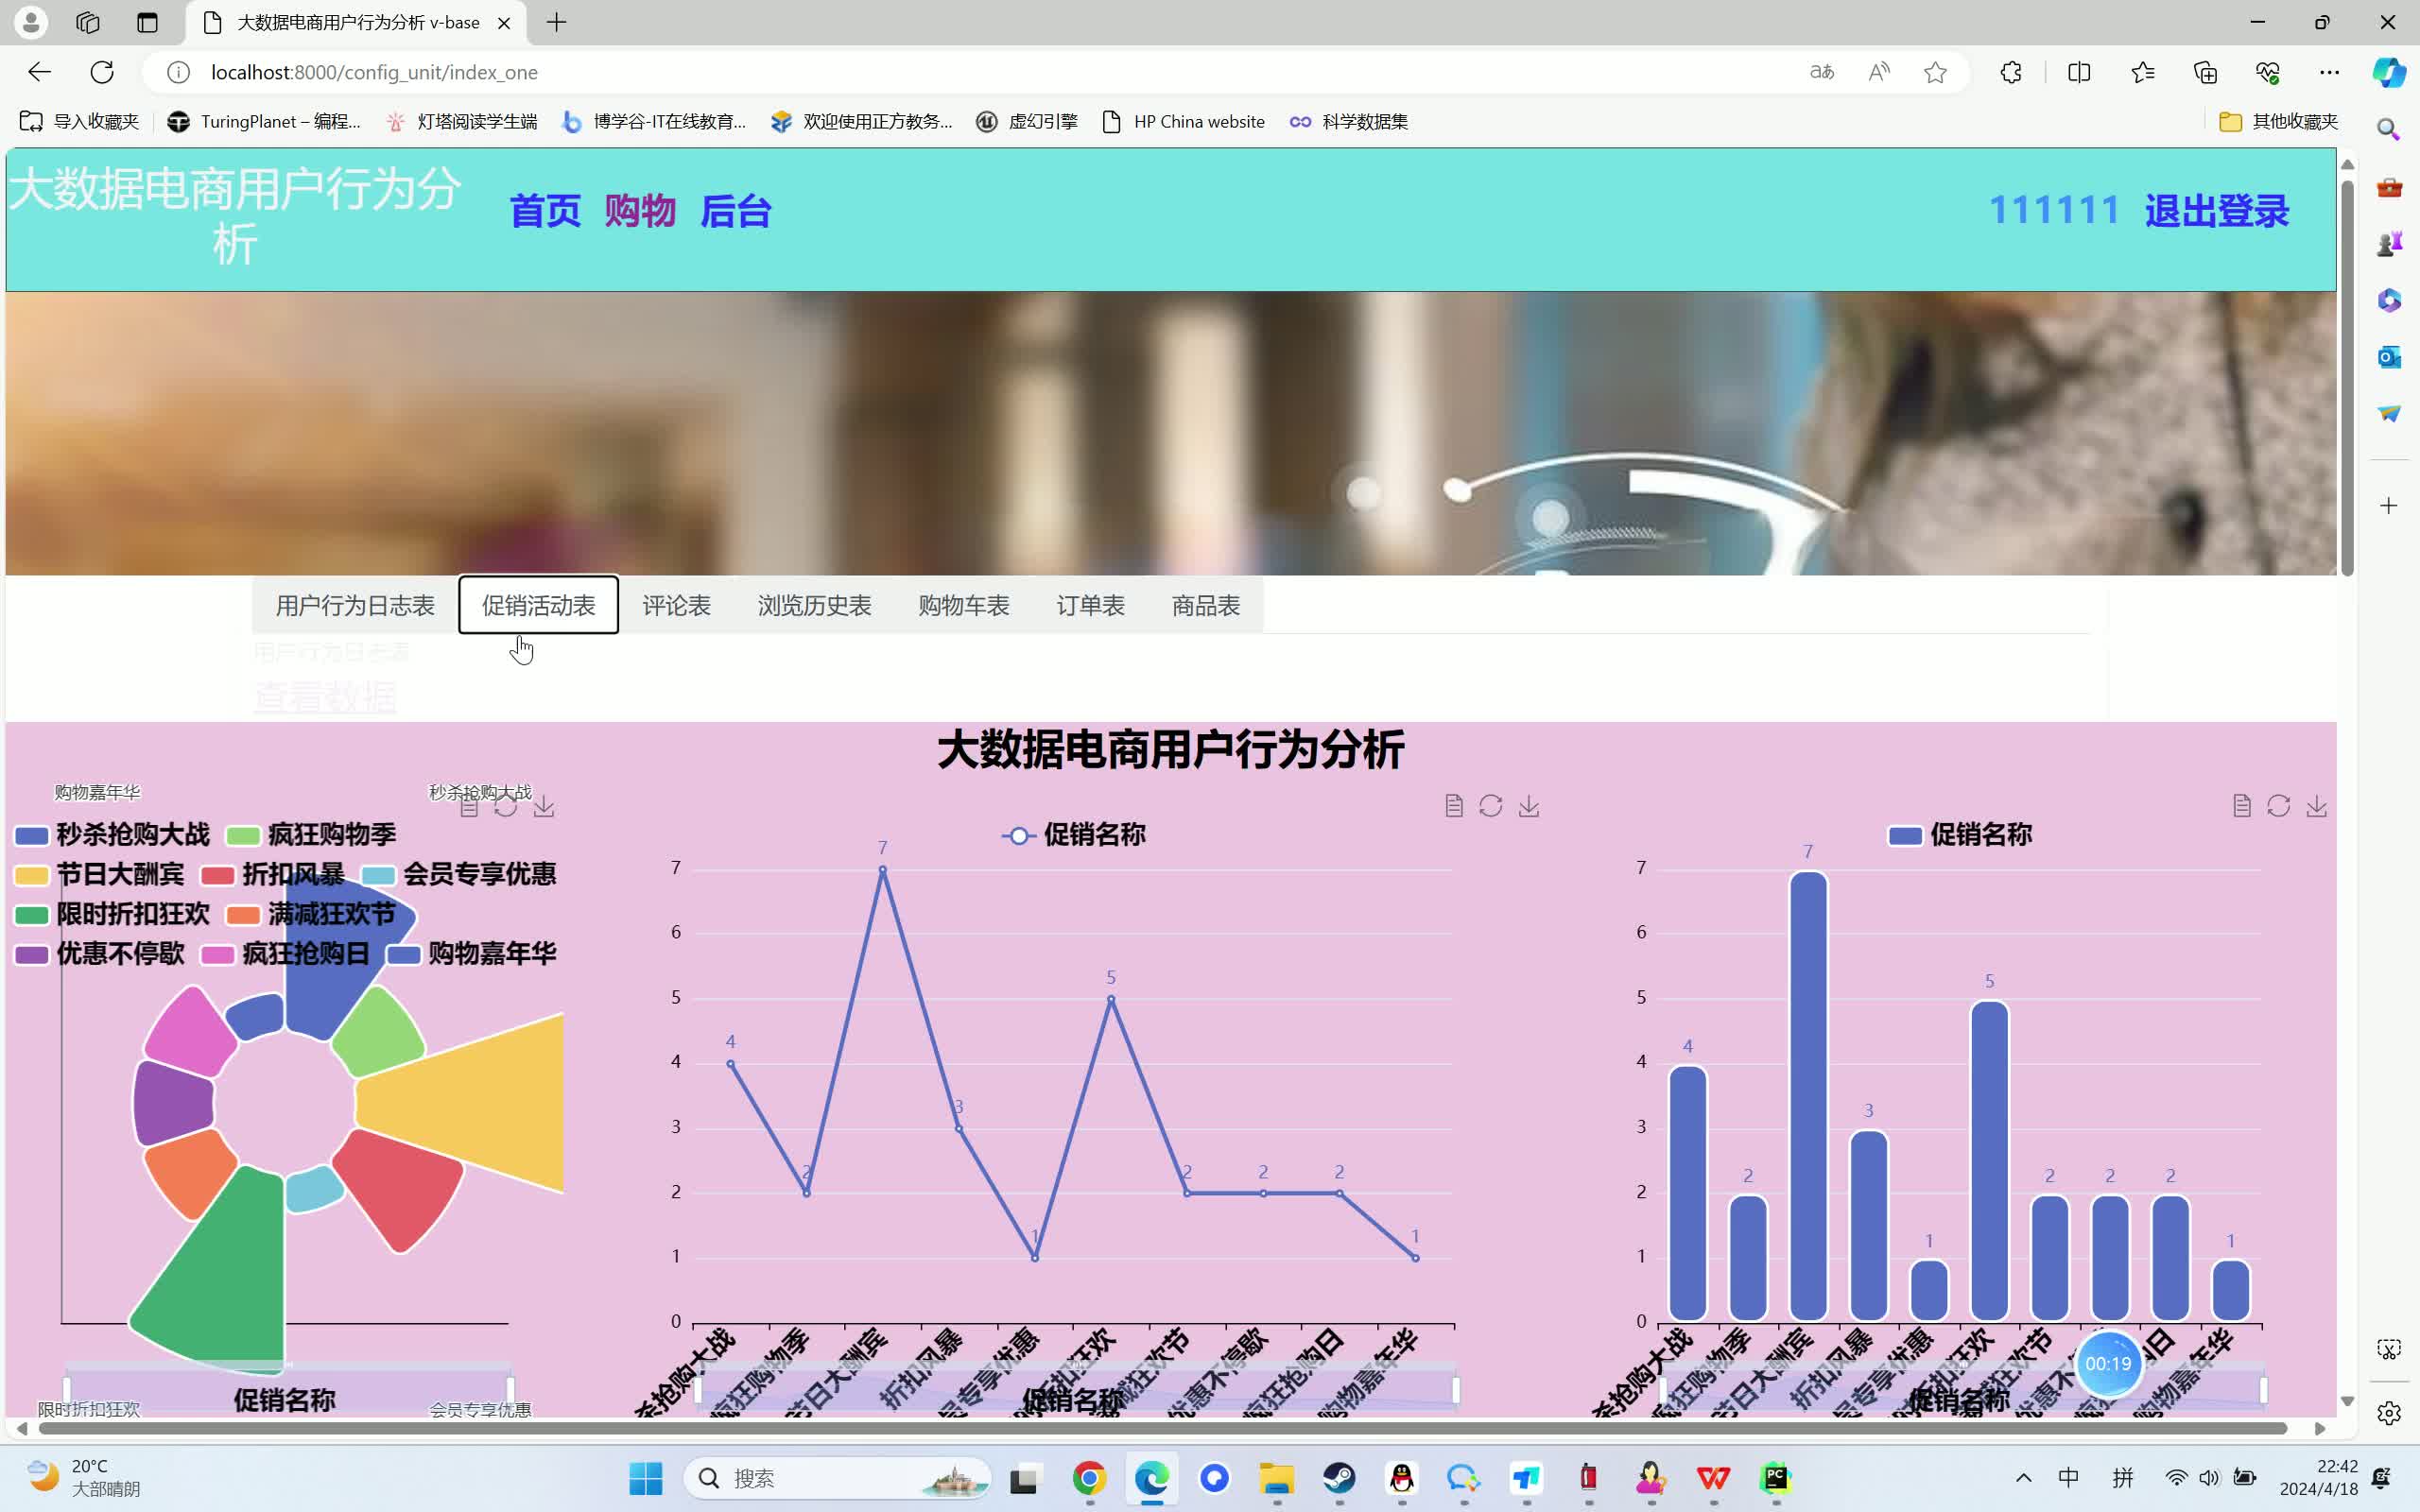Open data view of the line chart
2420x1512 pixels.
point(1453,805)
